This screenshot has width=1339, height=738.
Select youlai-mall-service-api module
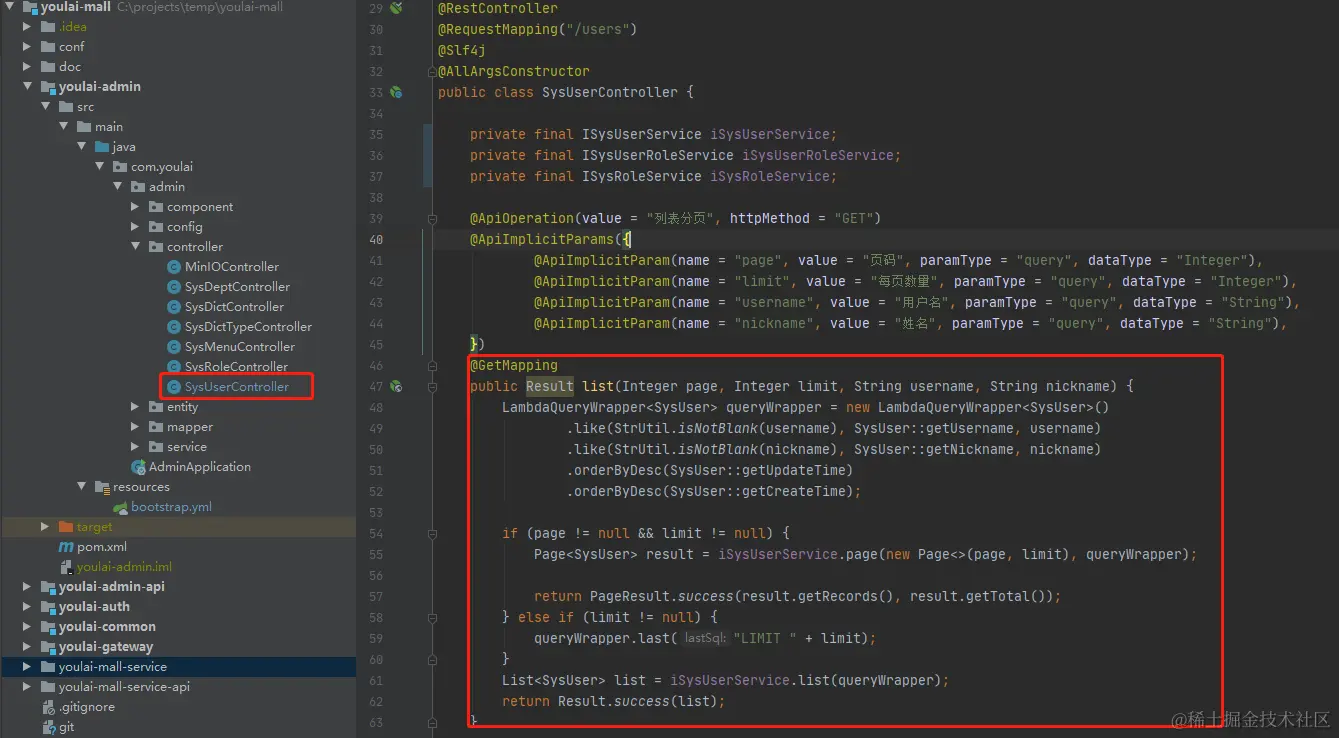(x=124, y=687)
